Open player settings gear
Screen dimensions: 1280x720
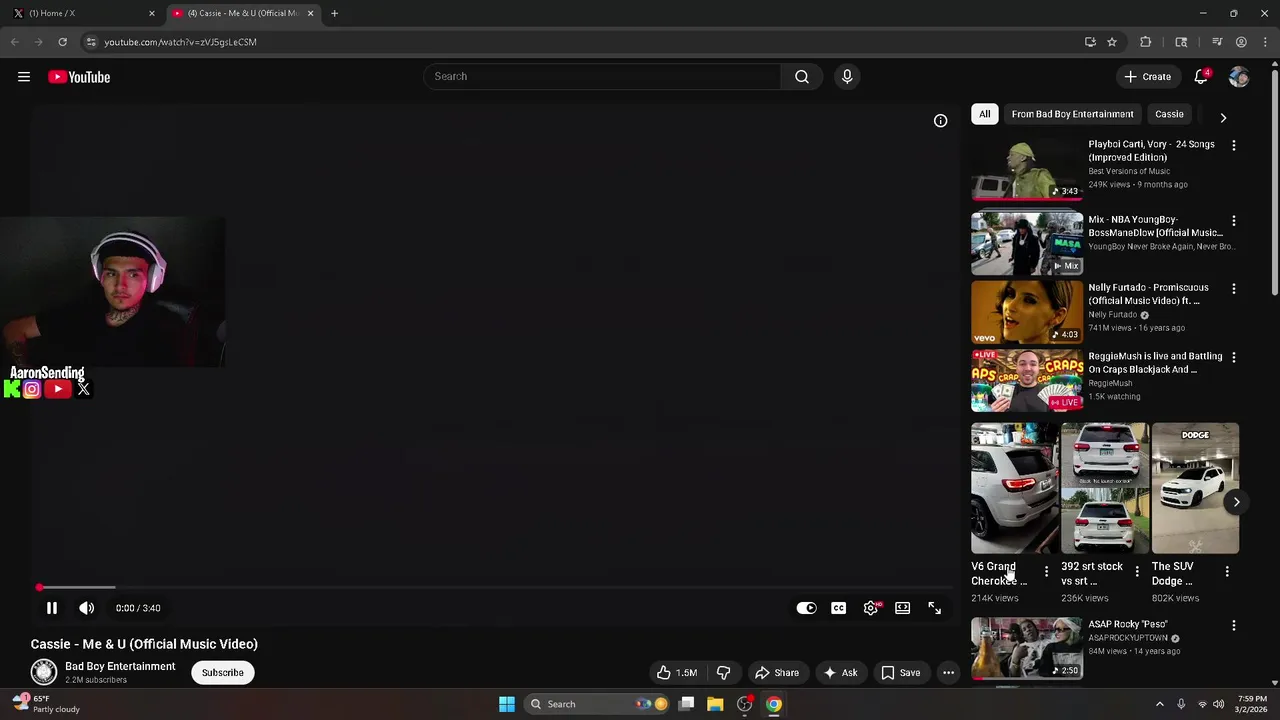[x=871, y=608]
